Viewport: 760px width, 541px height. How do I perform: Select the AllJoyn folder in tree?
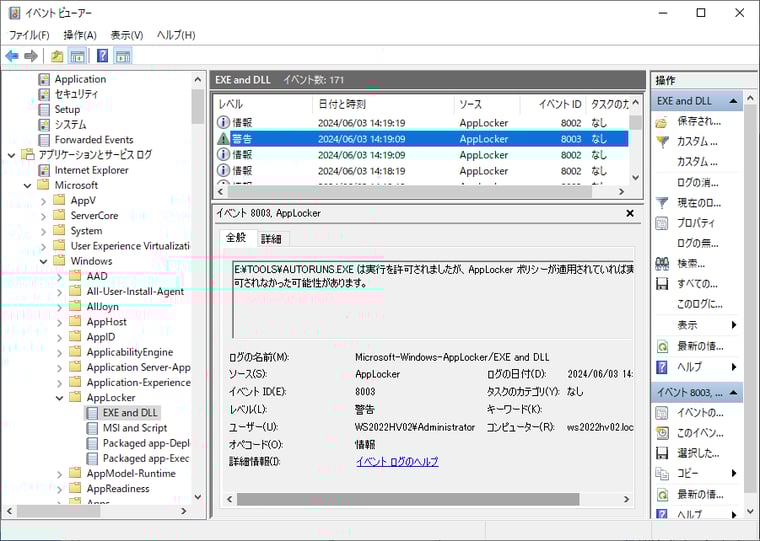point(102,306)
